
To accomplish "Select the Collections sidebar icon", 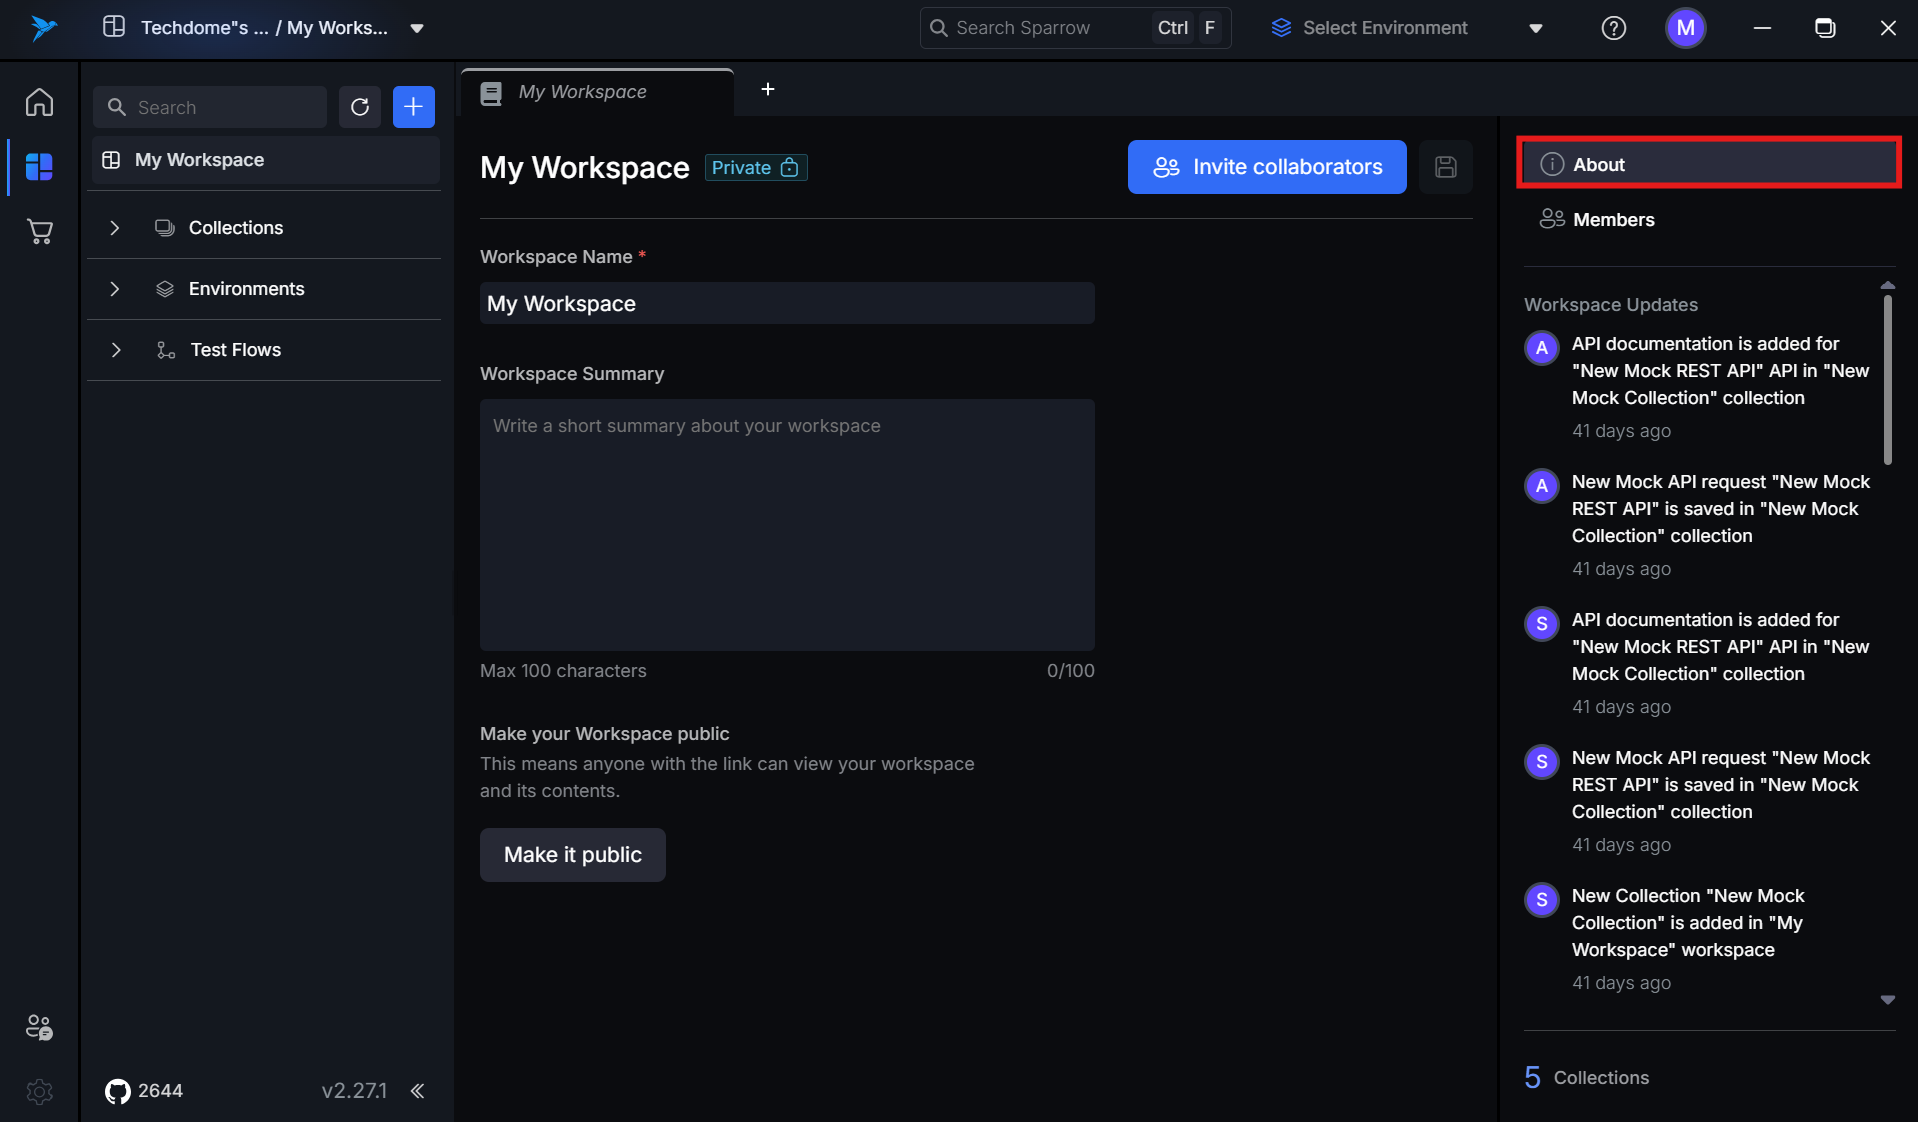I will (39, 167).
